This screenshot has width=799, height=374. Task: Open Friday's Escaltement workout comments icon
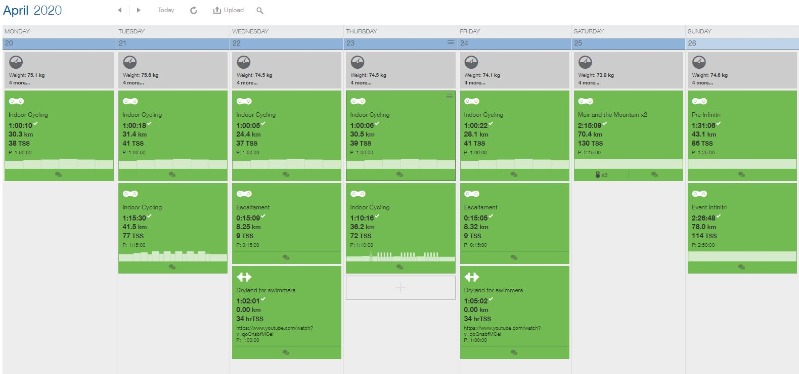tap(514, 258)
